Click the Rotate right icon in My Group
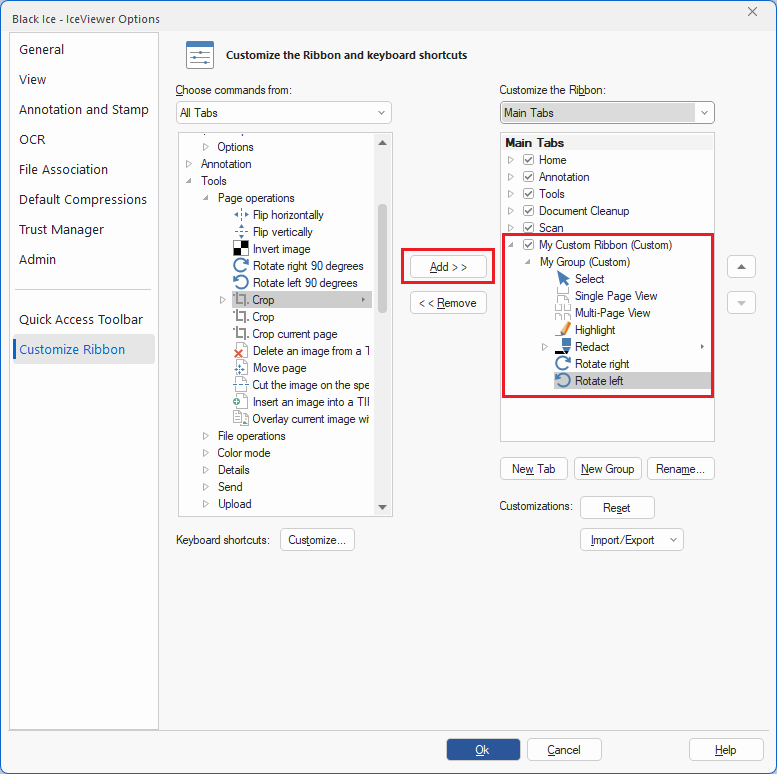This screenshot has height=774, width=777. coord(563,364)
